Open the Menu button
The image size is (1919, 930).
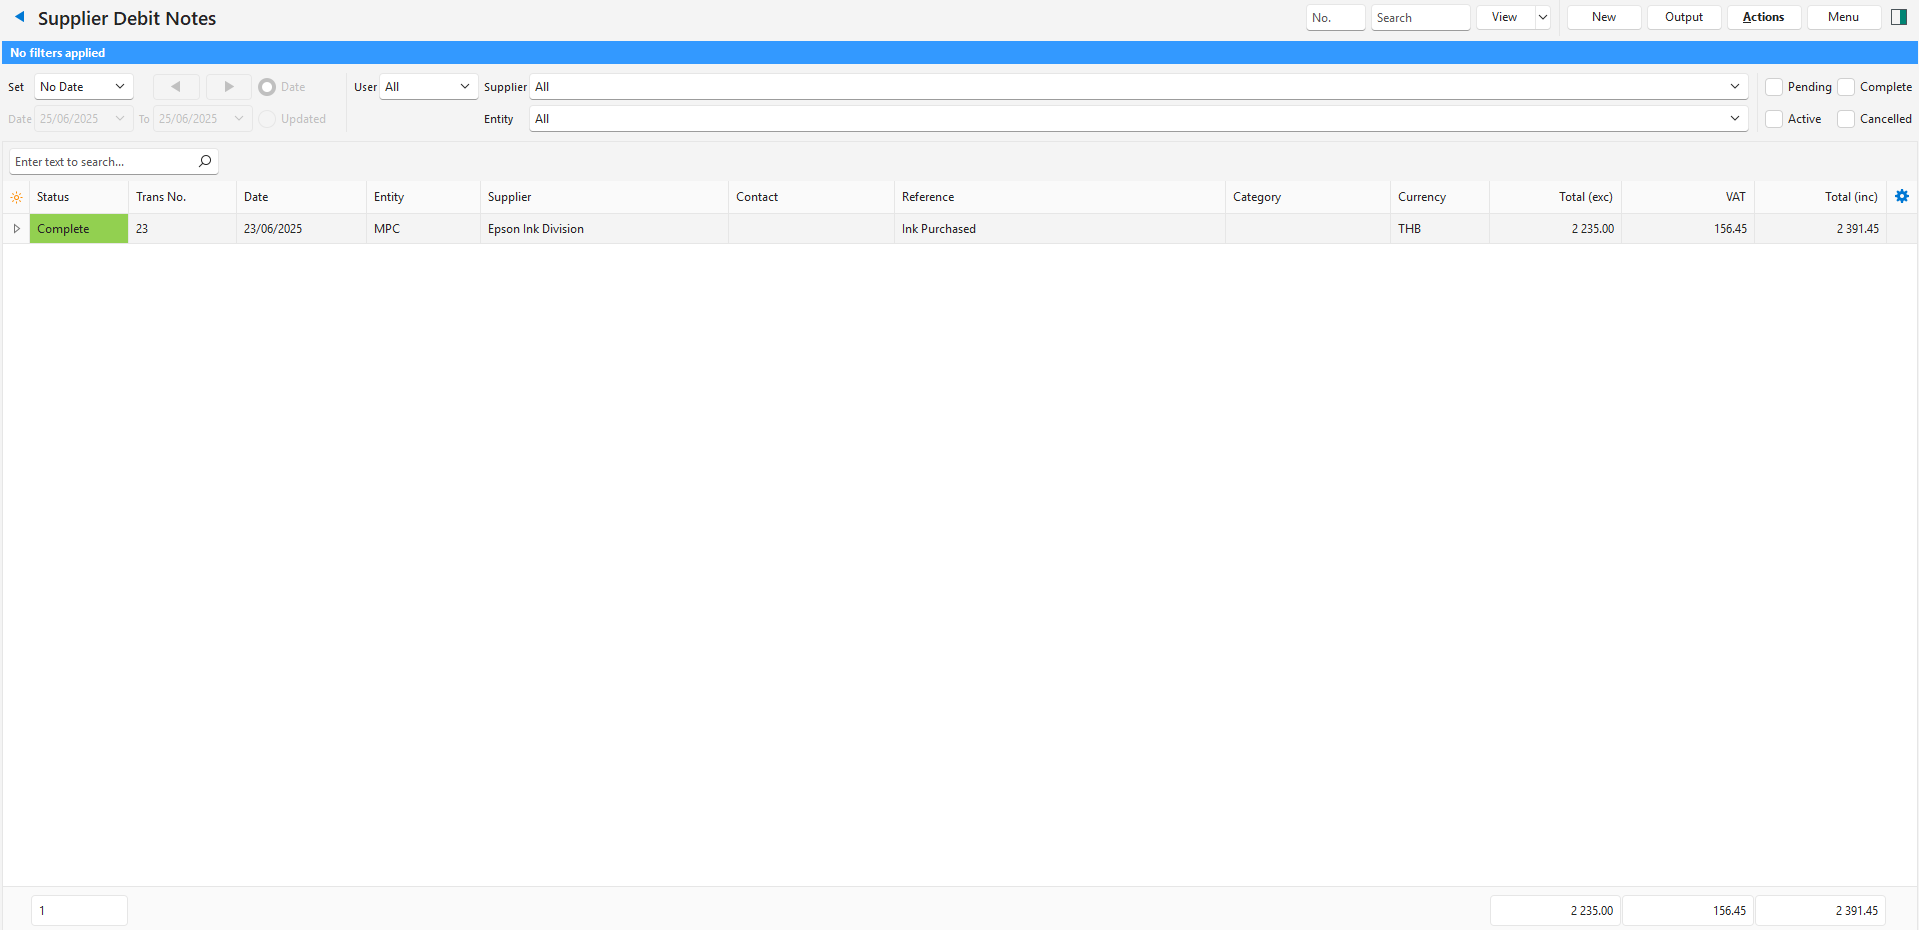[1843, 17]
